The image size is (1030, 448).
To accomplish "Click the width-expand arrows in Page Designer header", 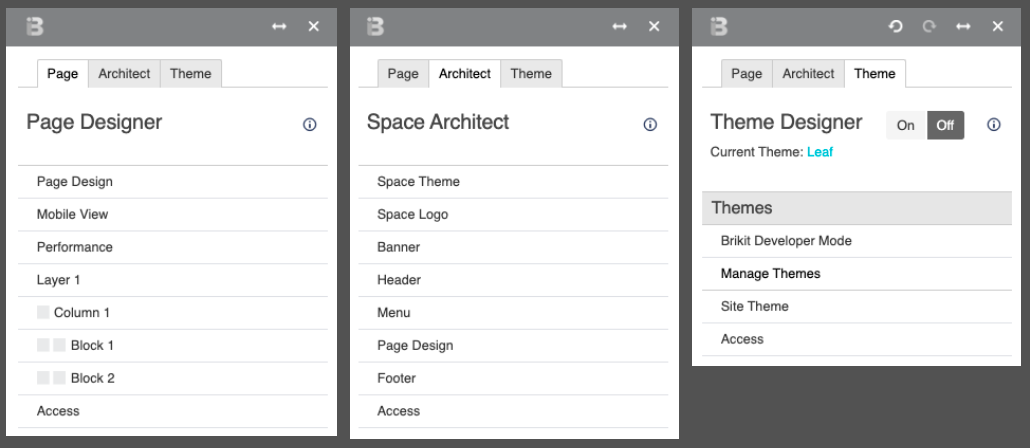I will point(279,26).
